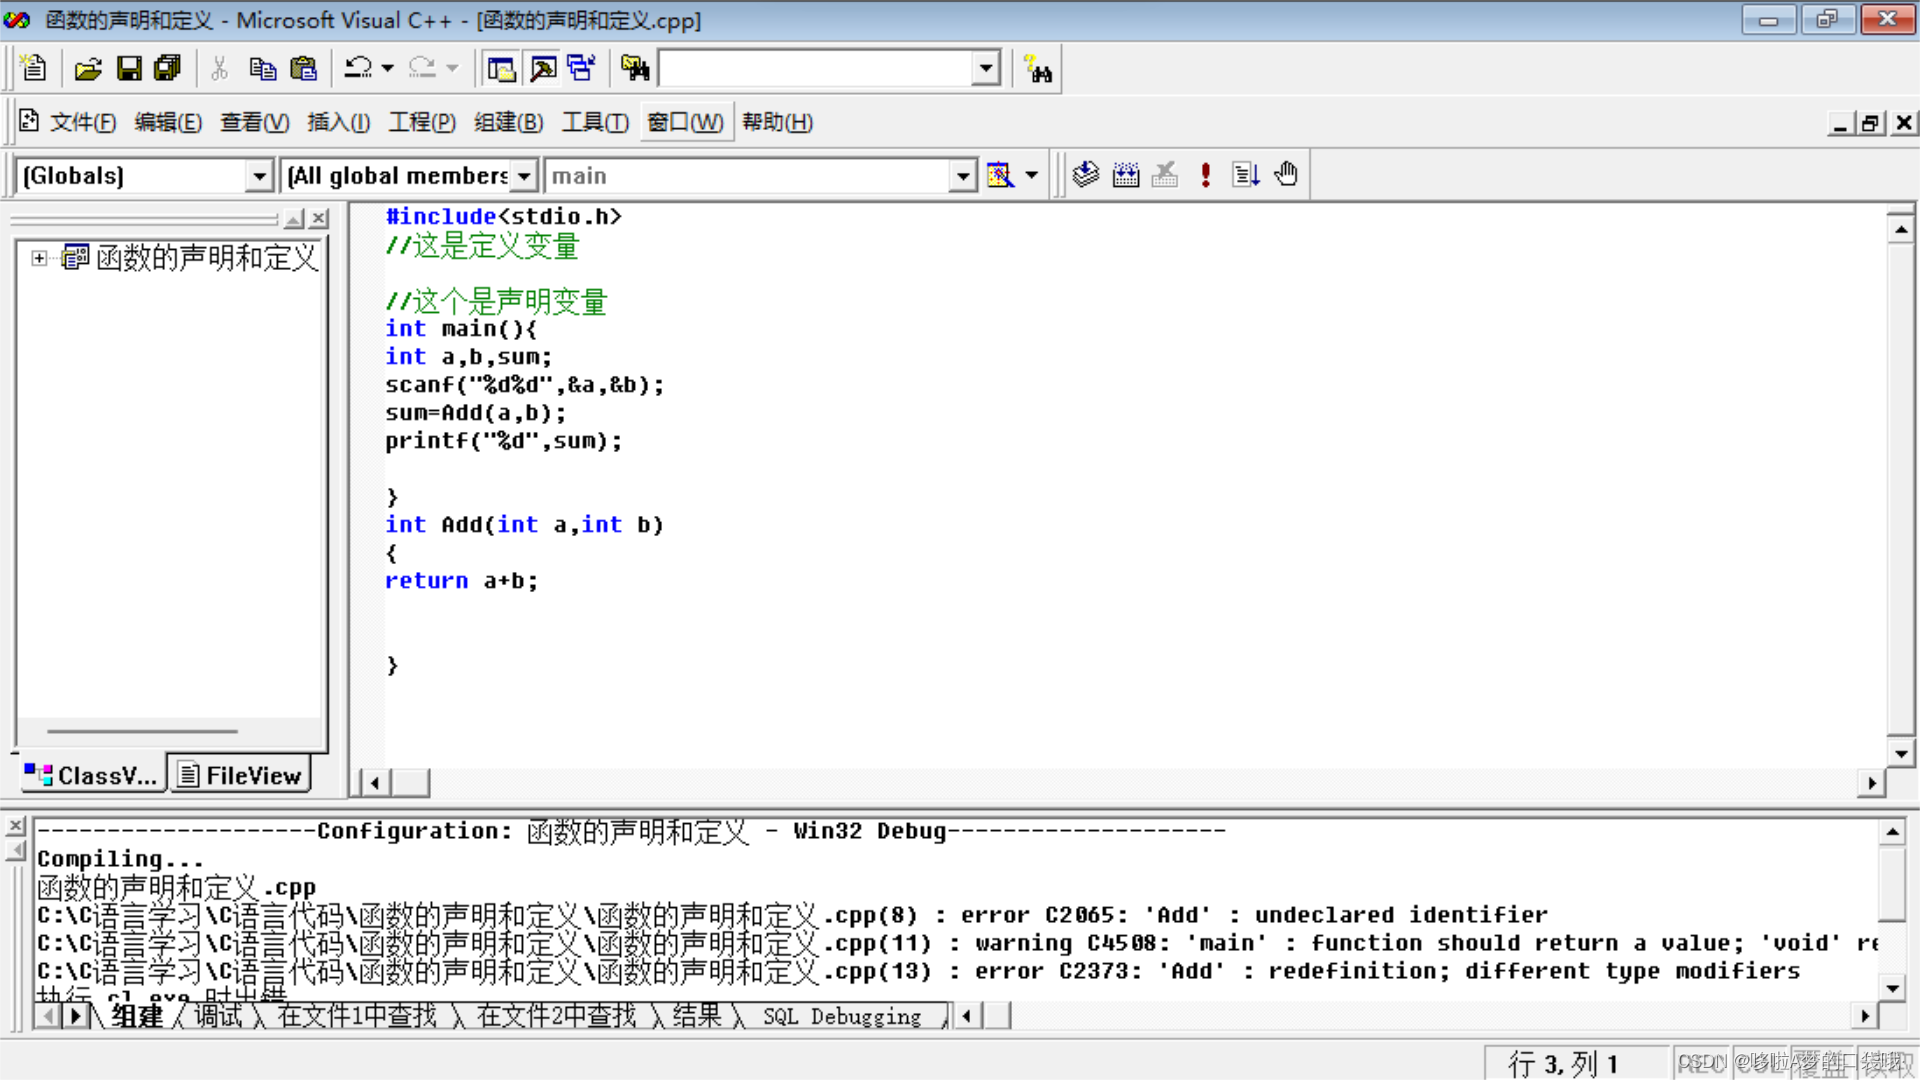
Task: Click the Save All icon
Action: point(167,69)
